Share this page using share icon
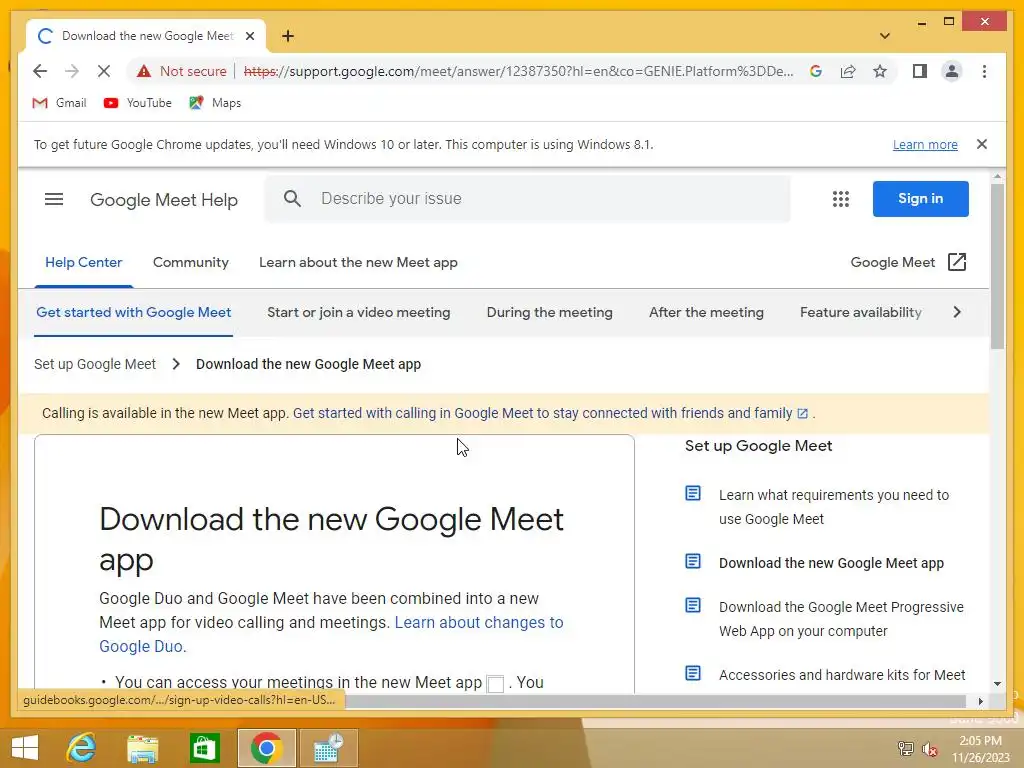1024x768 pixels. click(848, 71)
